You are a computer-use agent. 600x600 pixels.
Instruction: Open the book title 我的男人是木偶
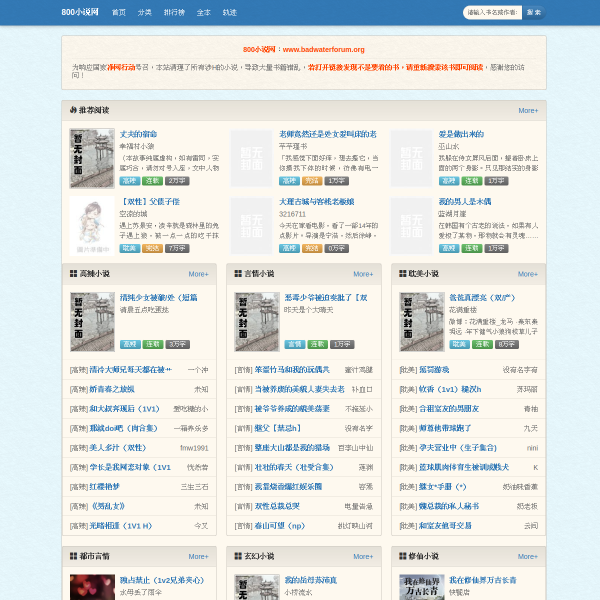pyautogui.click(x=465, y=202)
